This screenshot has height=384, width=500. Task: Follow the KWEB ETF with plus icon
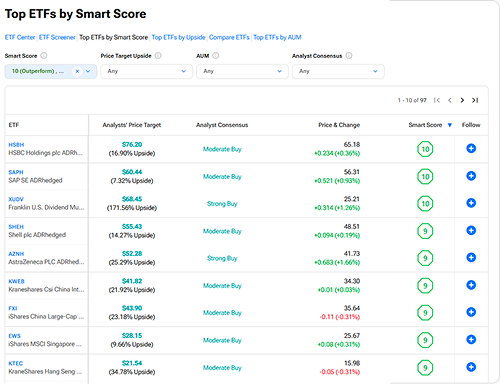pos(471,285)
